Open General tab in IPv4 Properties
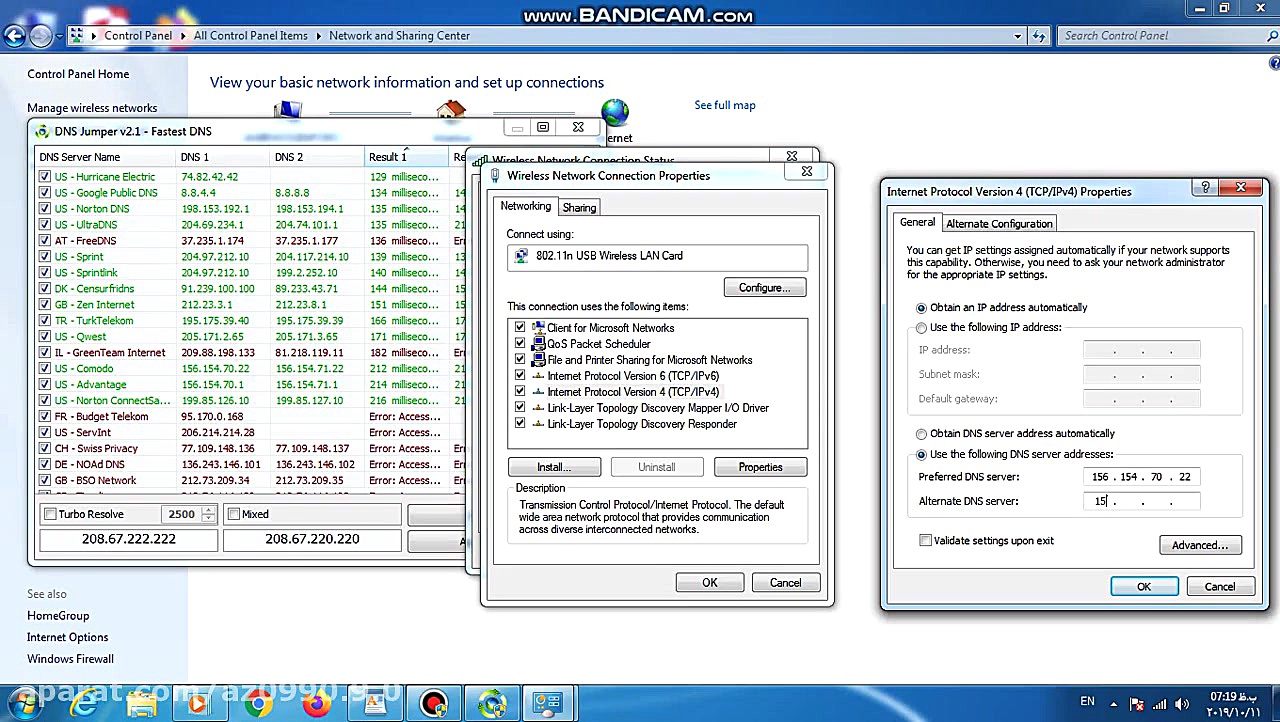The height and width of the screenshot is (722, 1280). tap(917, 222)
